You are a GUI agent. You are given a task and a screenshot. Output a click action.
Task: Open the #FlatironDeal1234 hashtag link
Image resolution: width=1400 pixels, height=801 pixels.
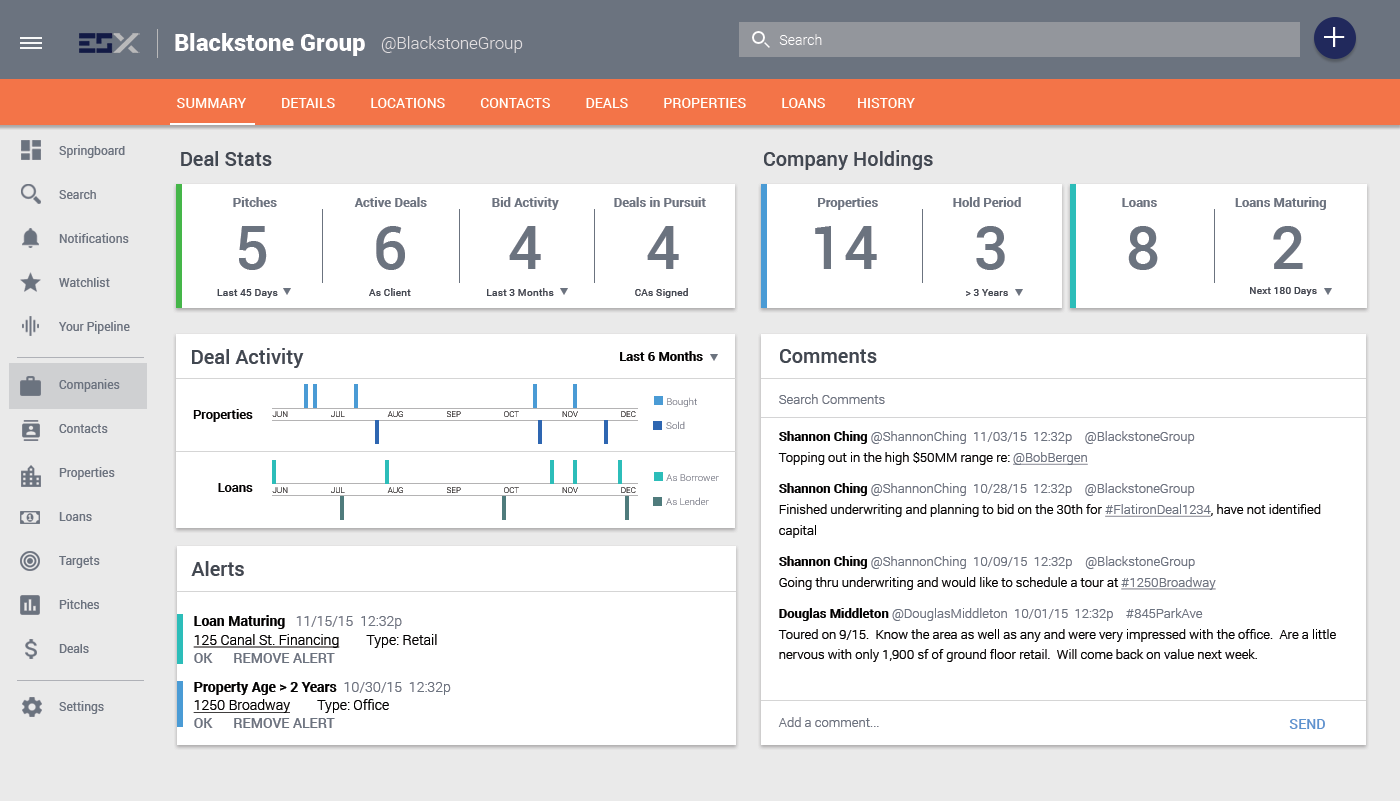[x=1157, y=509]
